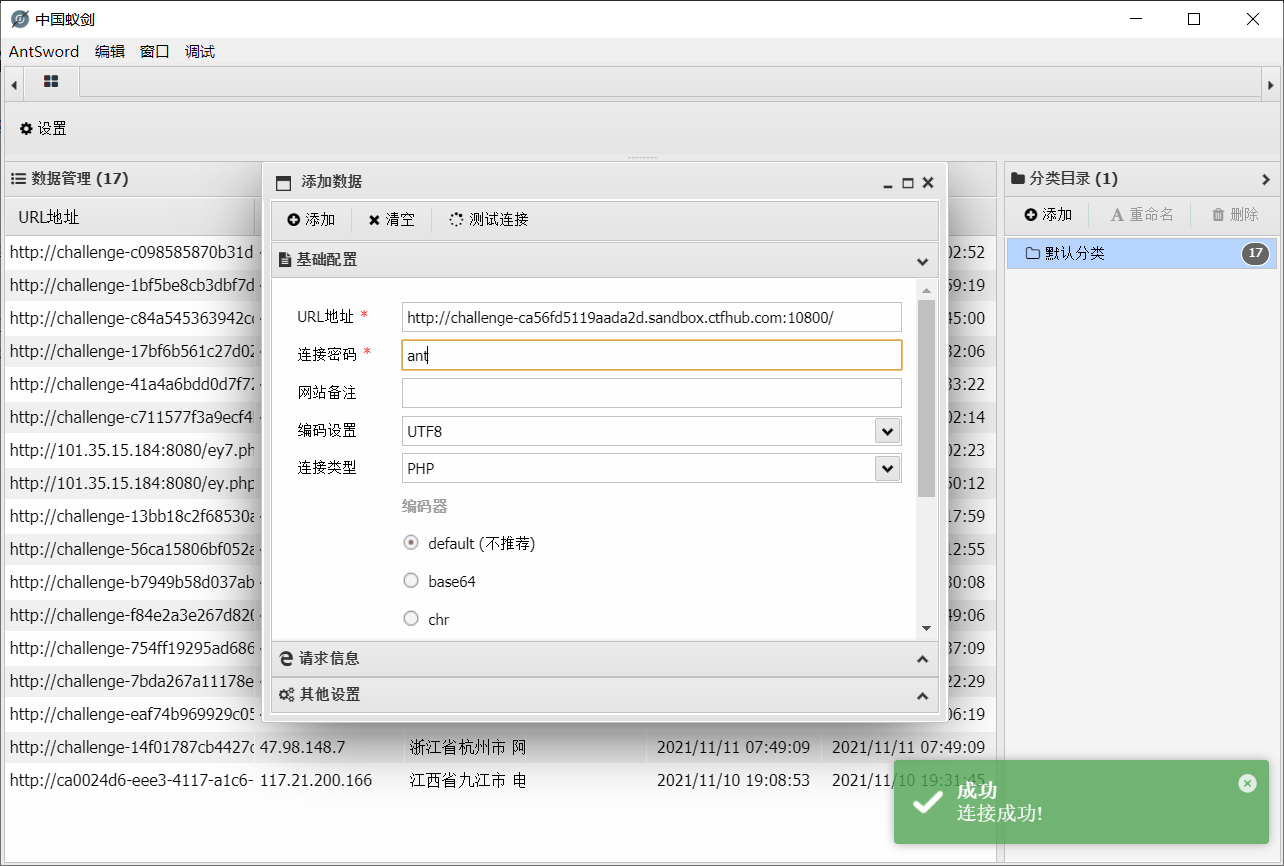Click inside the 网站备注 input field

click(650, 392)
